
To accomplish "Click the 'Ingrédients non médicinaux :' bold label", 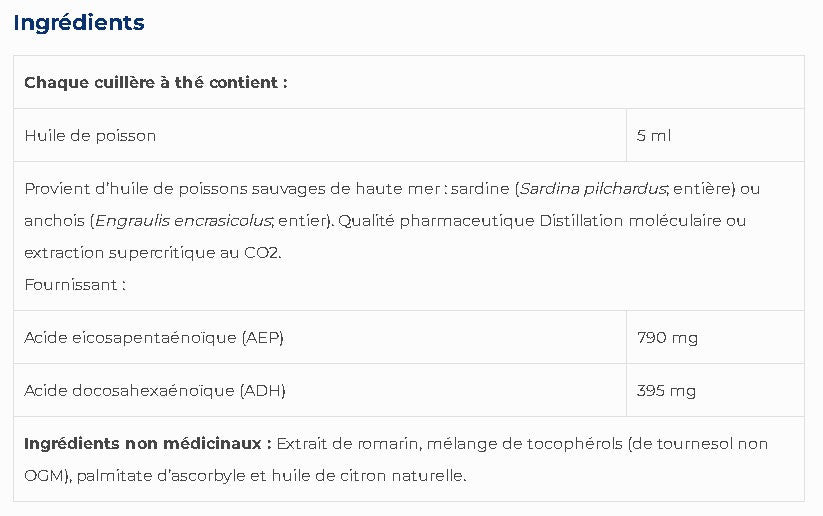I will tap(148, 444).
